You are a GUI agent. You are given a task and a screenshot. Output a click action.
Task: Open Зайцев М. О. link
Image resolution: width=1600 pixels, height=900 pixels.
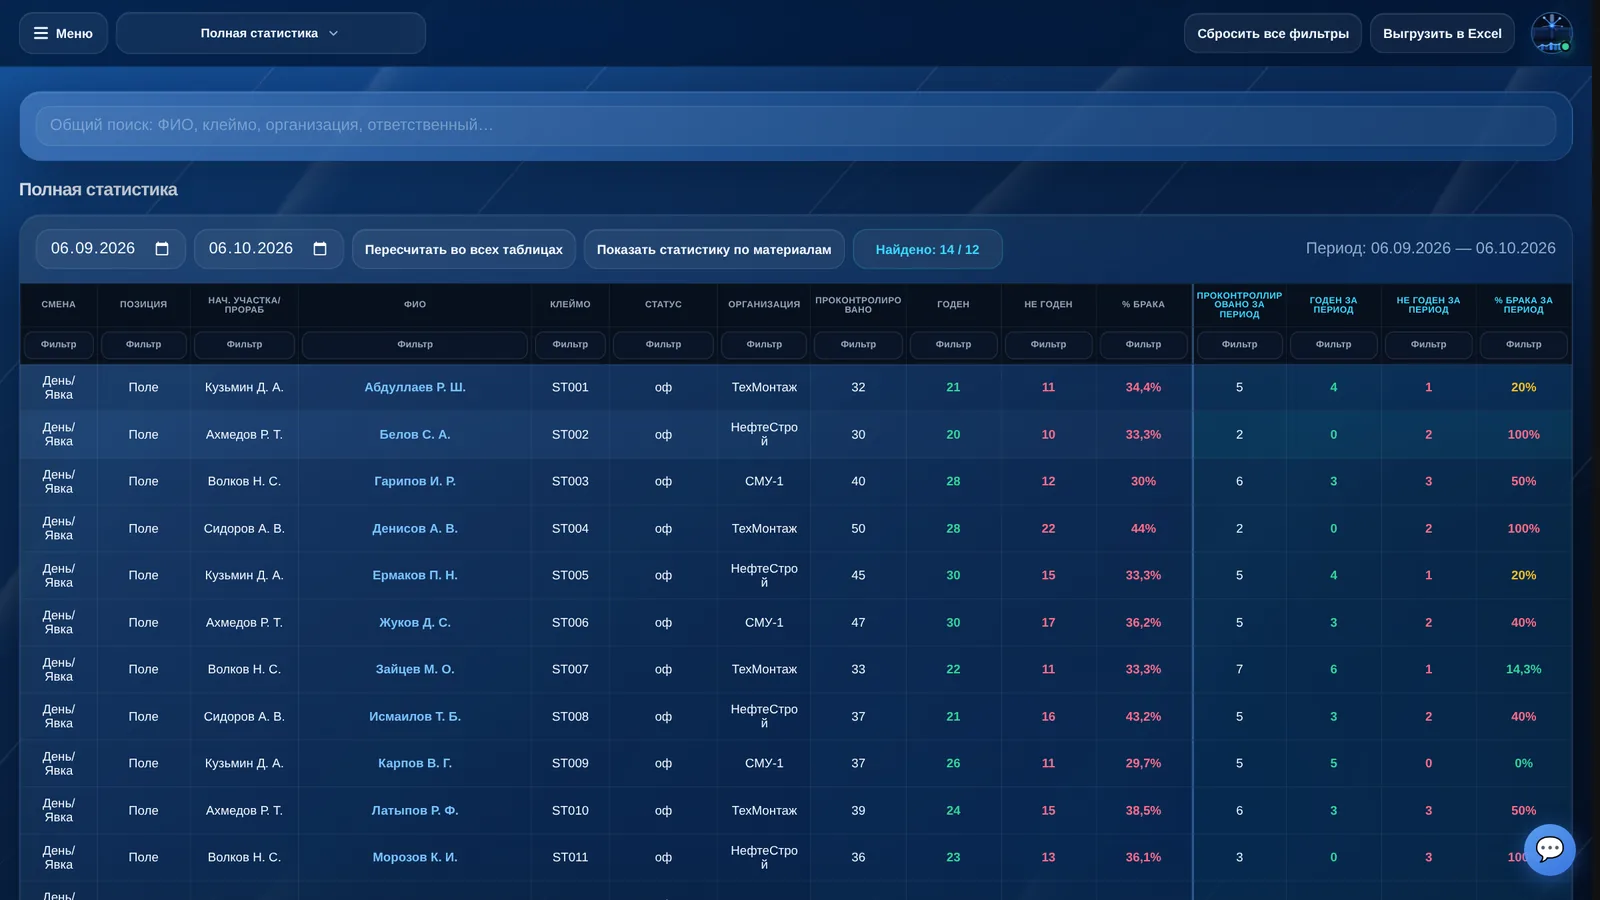(415, 669)
